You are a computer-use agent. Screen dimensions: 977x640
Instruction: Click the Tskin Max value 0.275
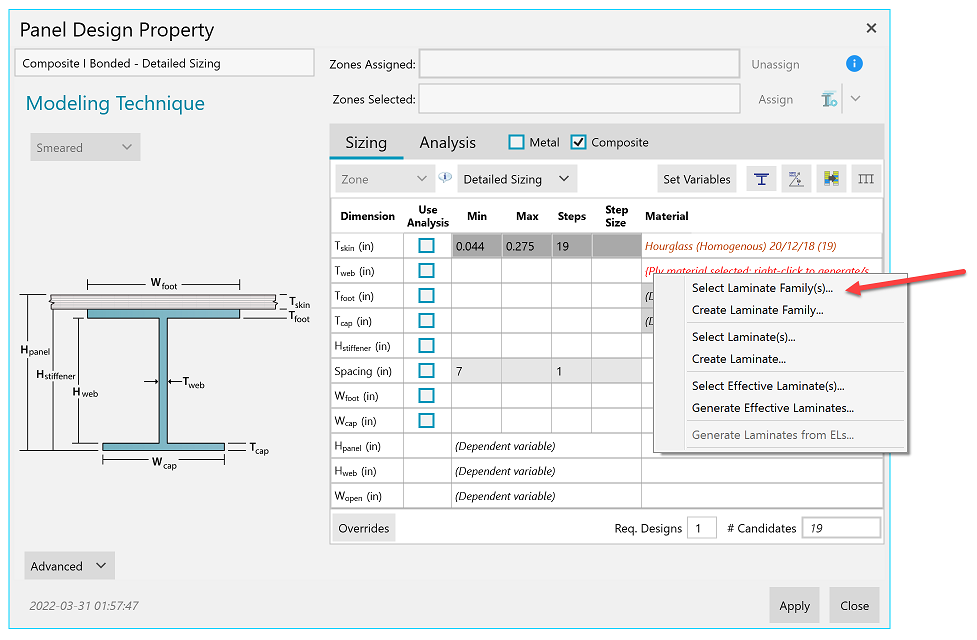pos(527,246)
